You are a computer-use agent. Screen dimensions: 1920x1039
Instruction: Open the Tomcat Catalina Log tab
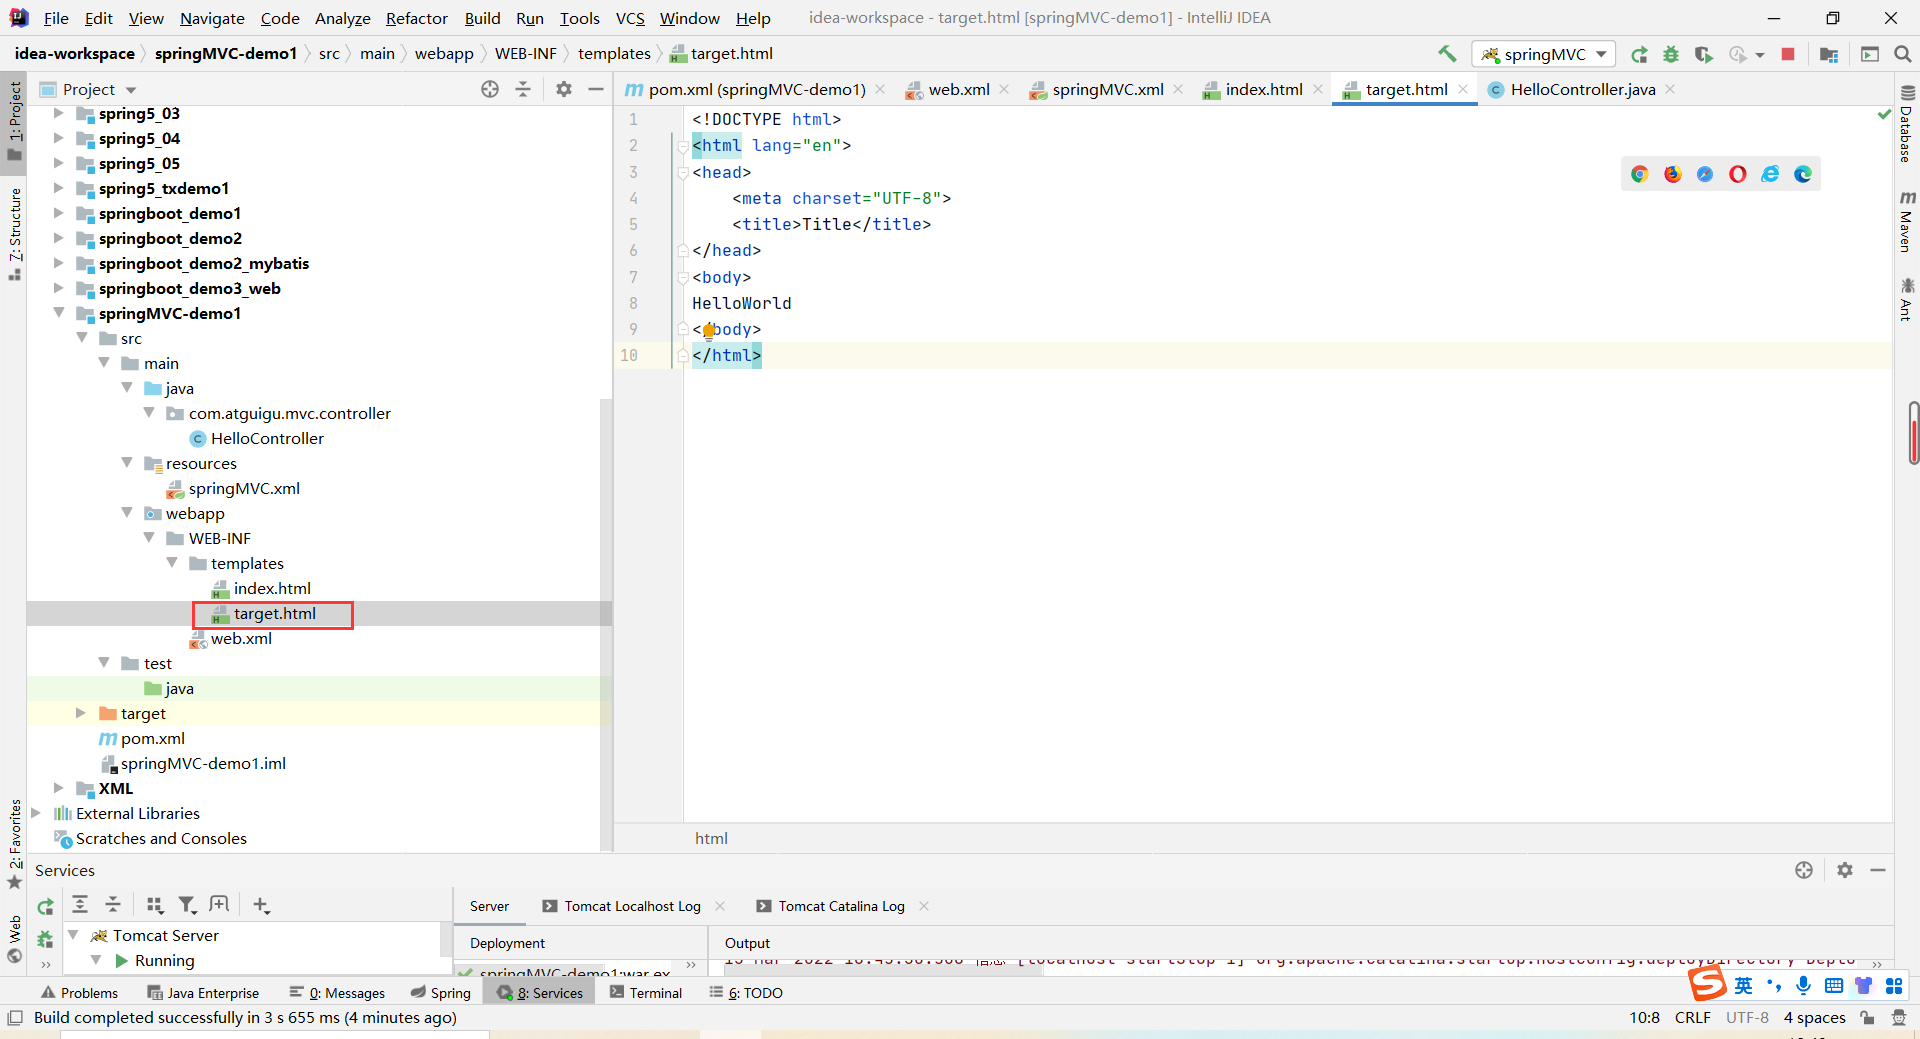[x=841, y=906]
